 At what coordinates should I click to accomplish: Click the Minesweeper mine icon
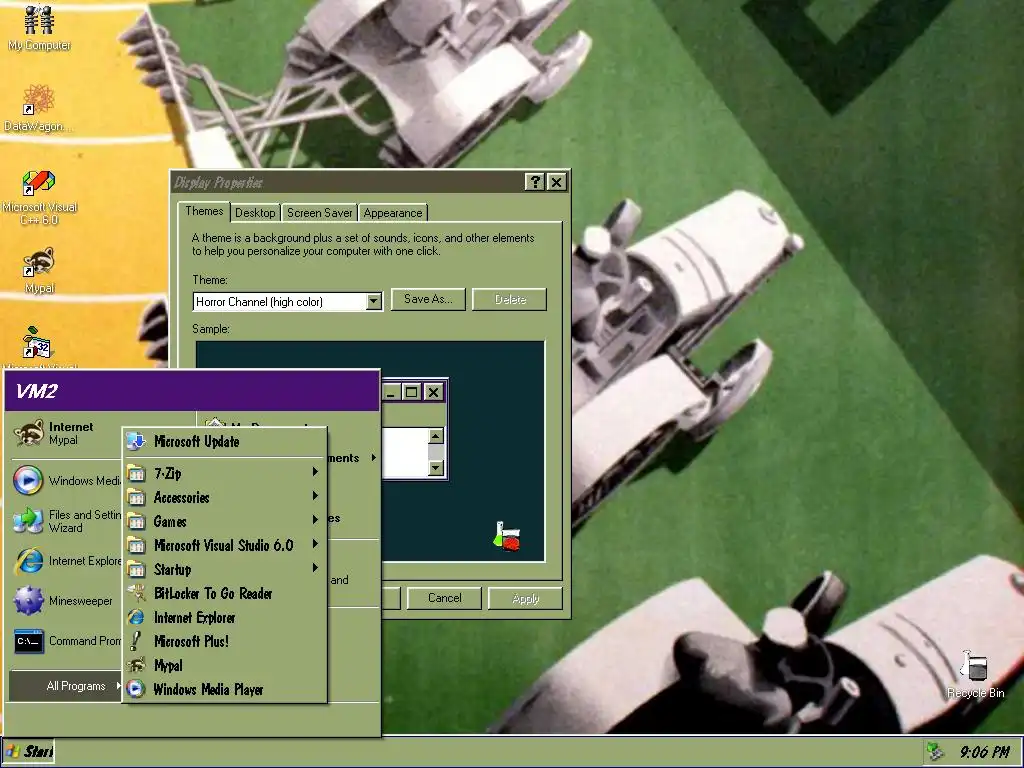[28, 601]
